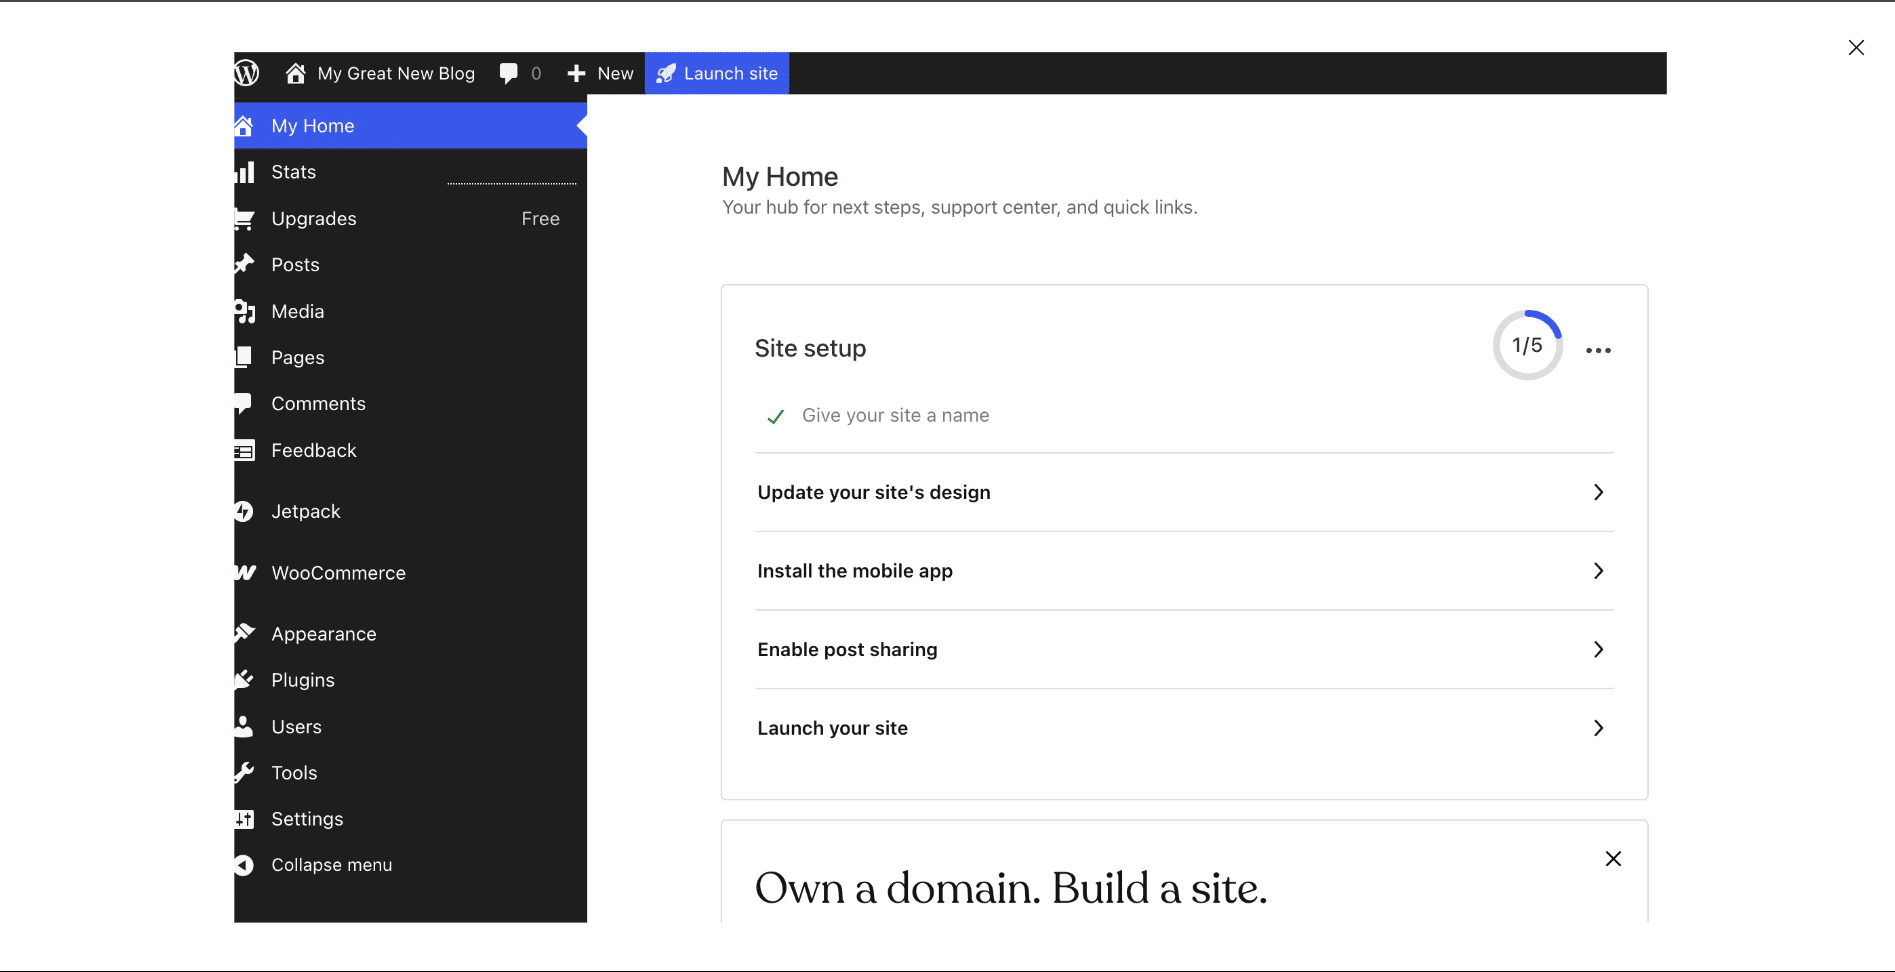The height and width of the screenshot is (972, 1895).
Task: Click the My Home house icon in the sidebar
Action: [x=243, y=126]
